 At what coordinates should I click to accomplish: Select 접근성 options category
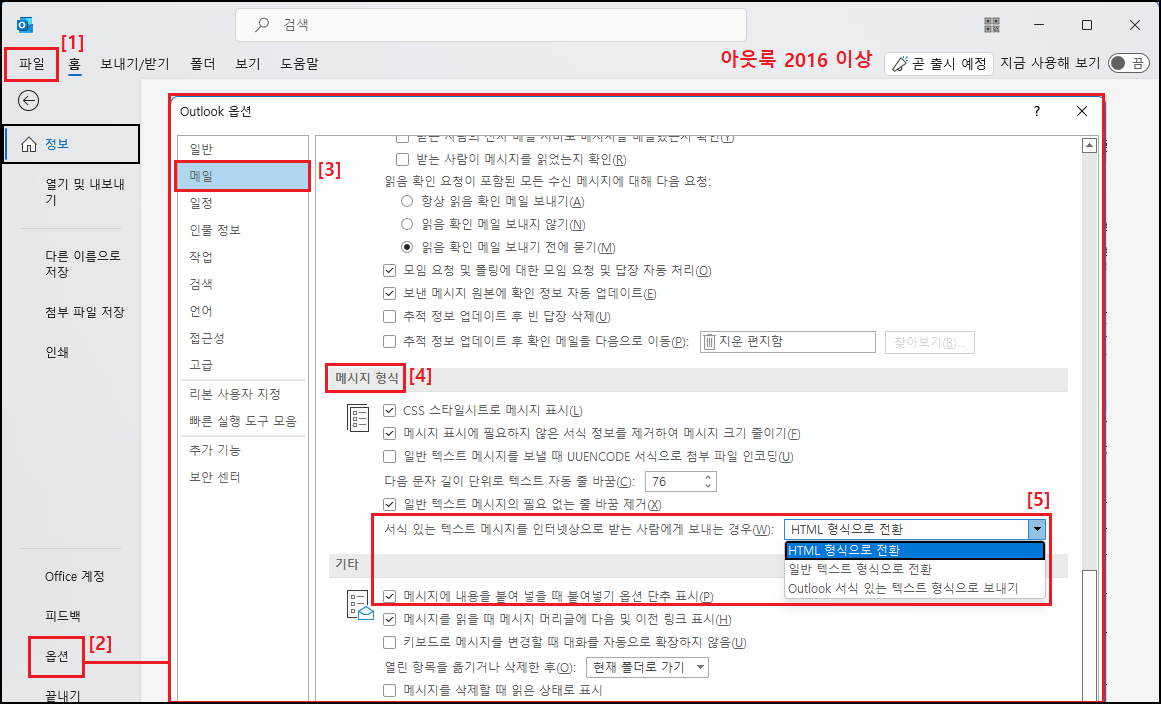click(243, 338)
